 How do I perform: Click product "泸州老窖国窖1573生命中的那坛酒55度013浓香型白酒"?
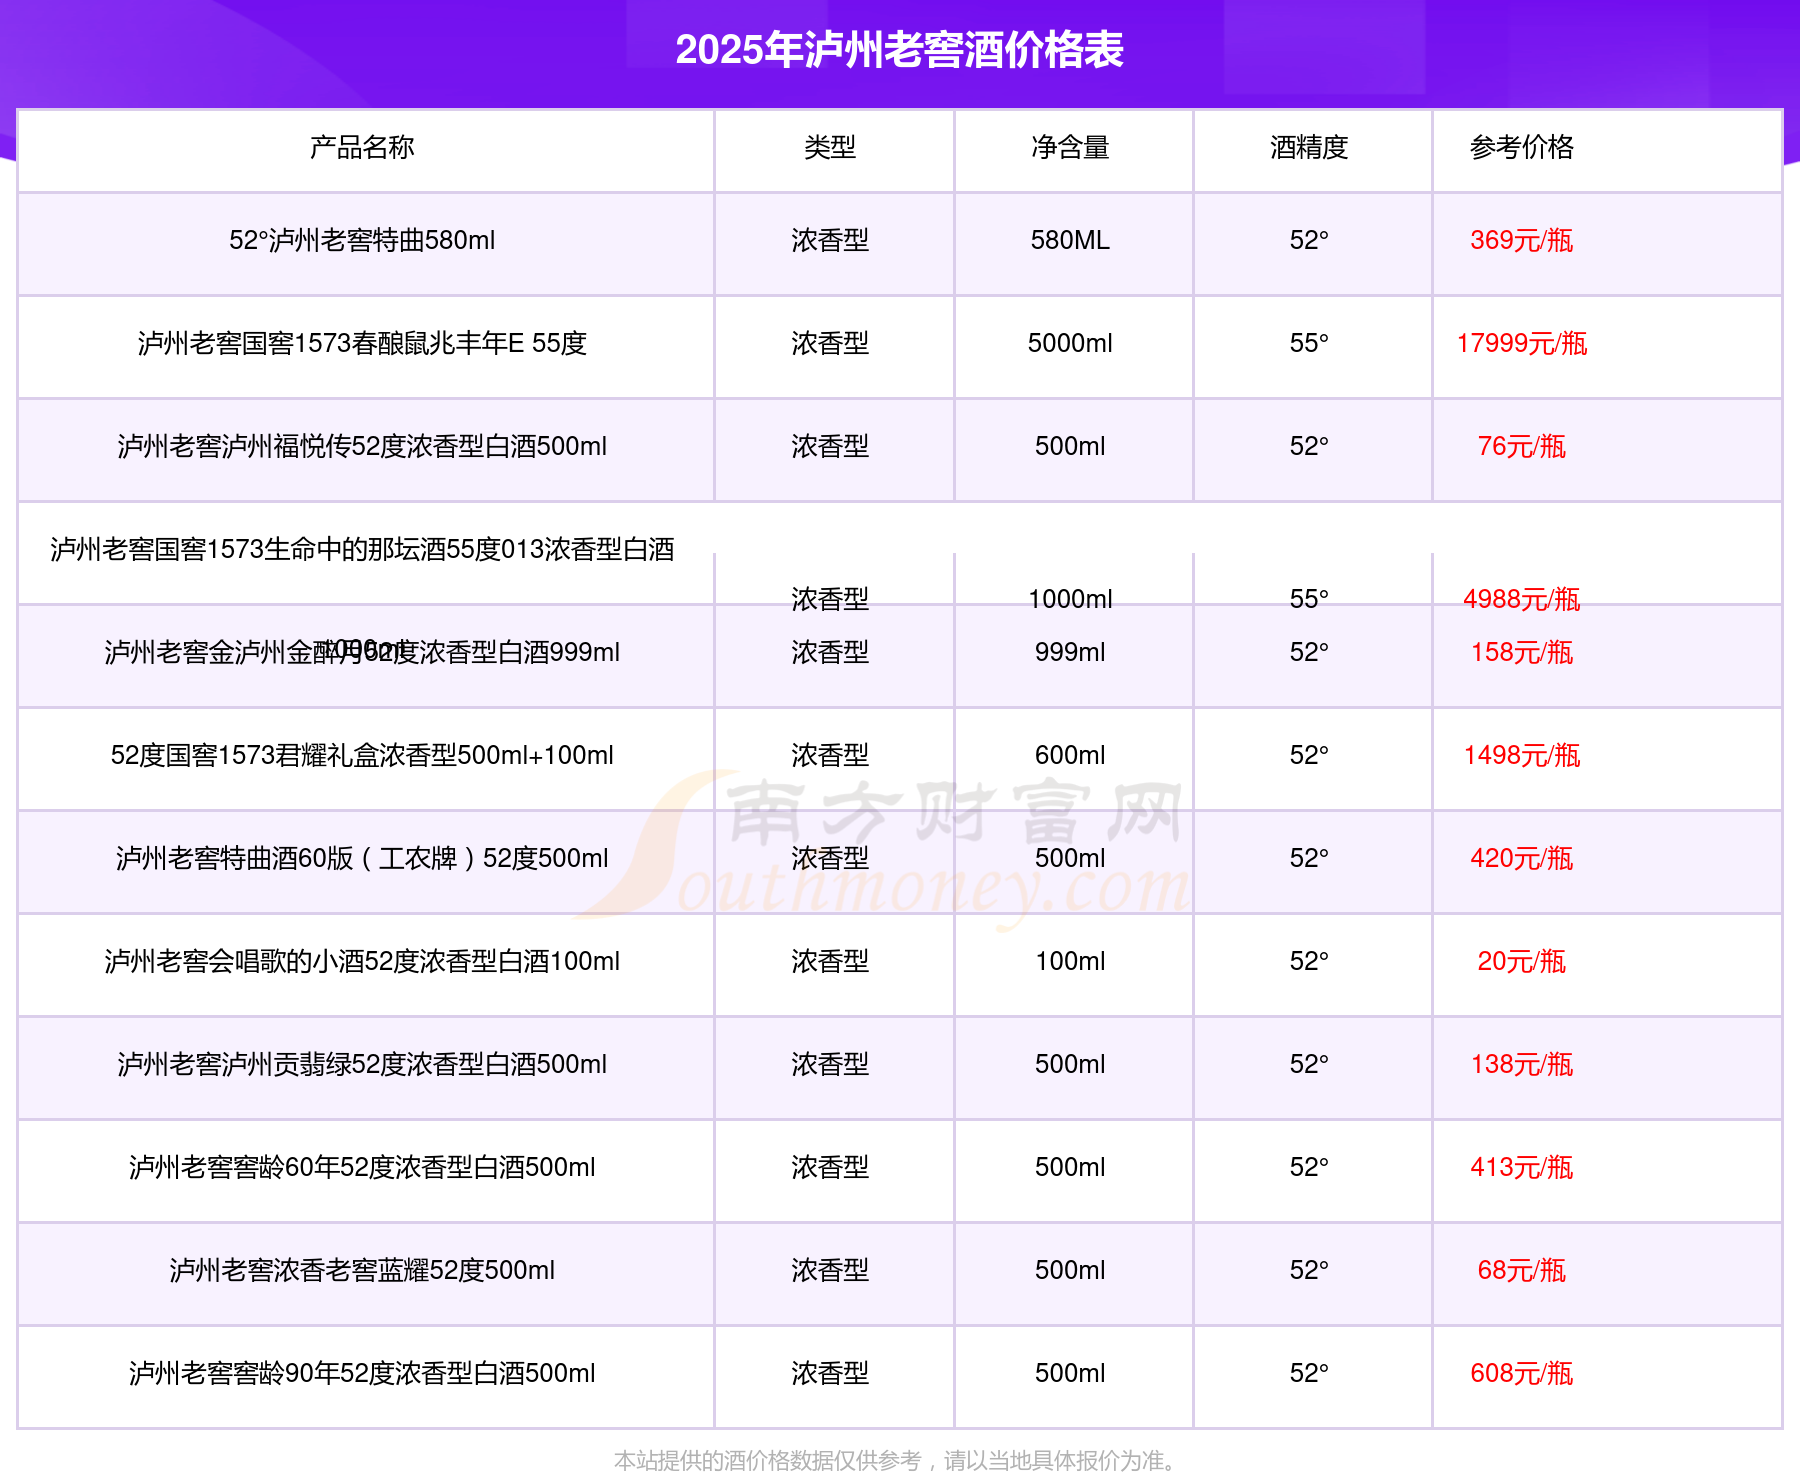362,550
